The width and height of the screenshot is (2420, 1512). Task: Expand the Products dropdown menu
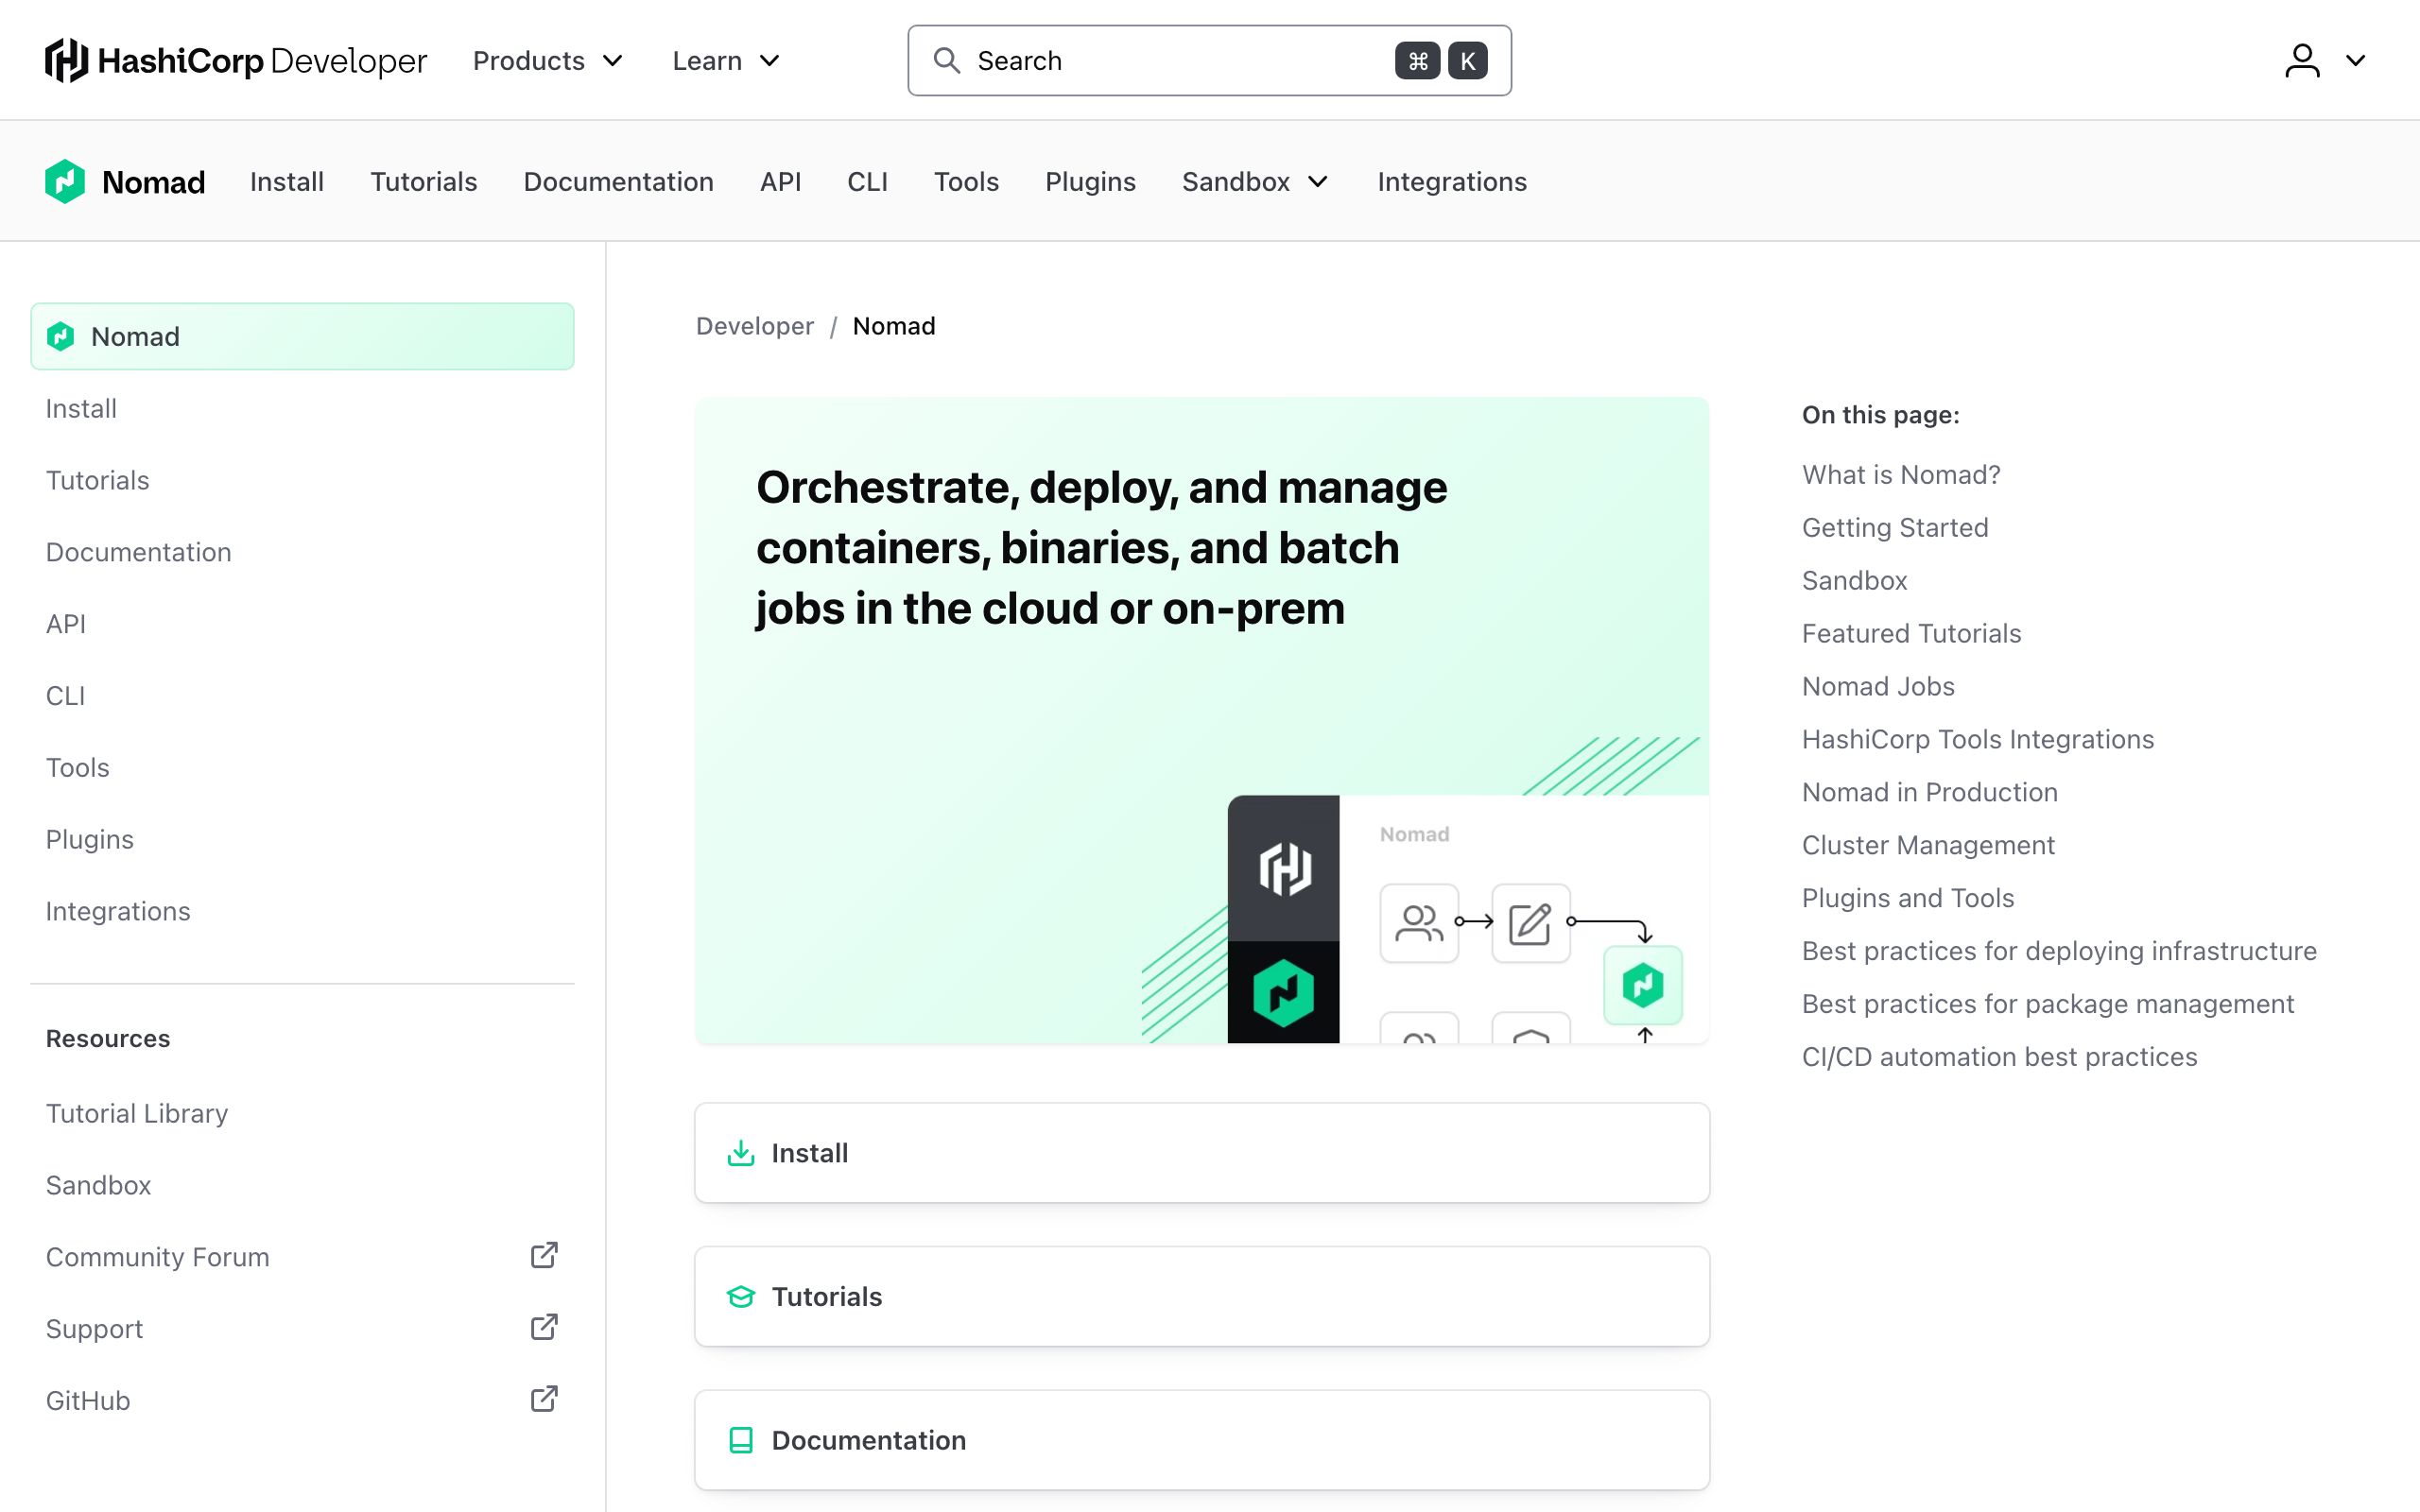tap(548, 61)
